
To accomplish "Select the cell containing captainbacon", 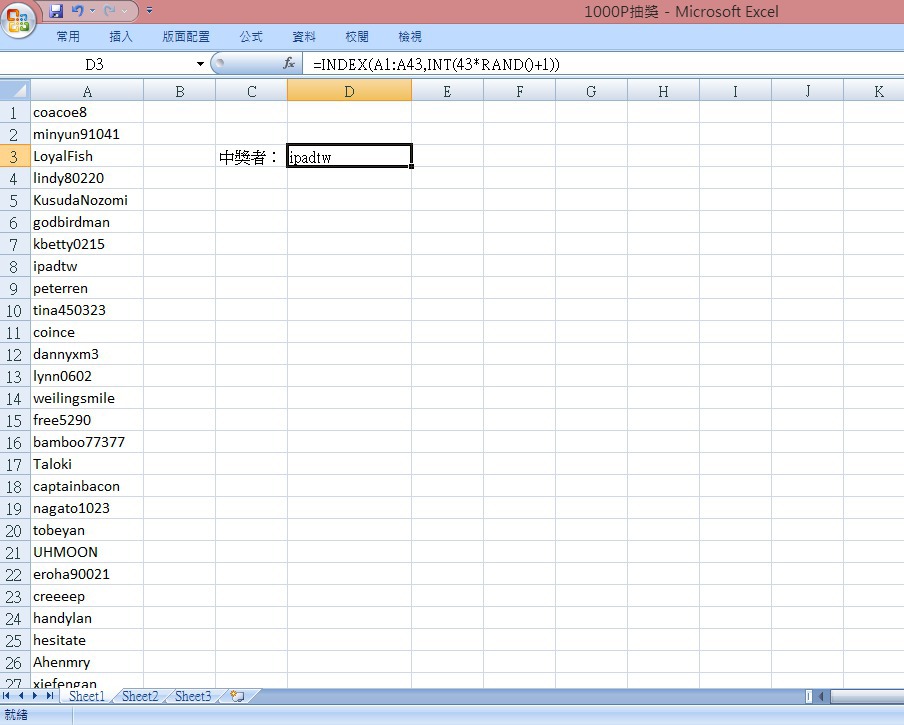I will pos(87,486).
